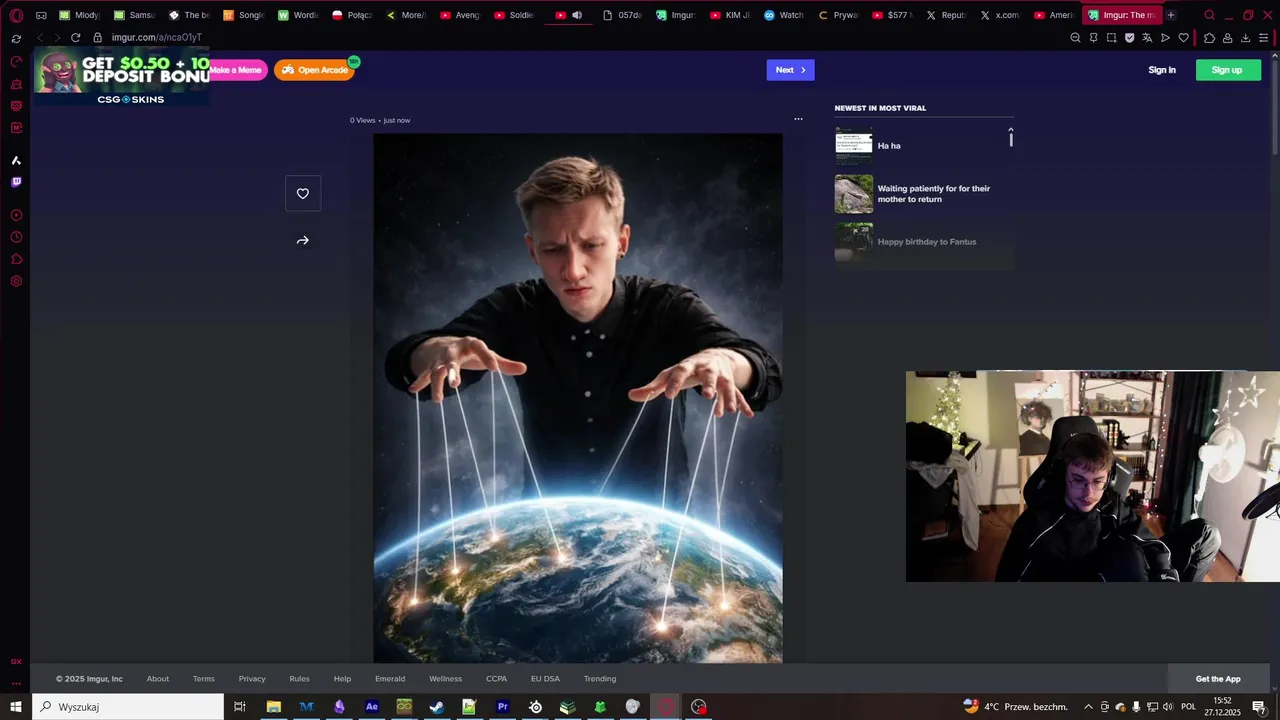Go forward in browser history
Viewport: 1280px width, 720px height.
point(57,38)
